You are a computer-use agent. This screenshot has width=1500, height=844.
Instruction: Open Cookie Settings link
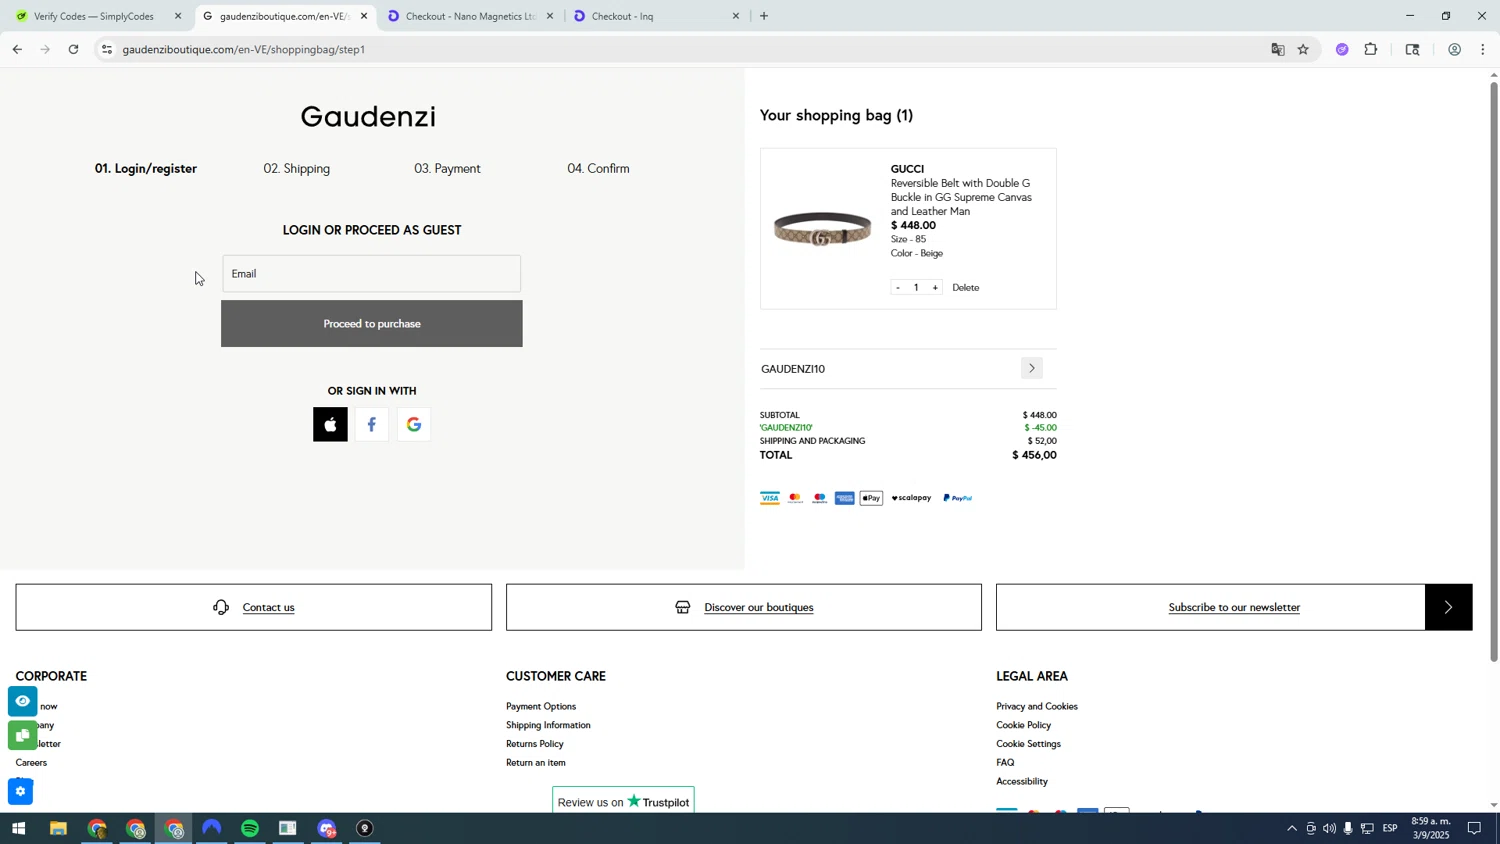1029,744
